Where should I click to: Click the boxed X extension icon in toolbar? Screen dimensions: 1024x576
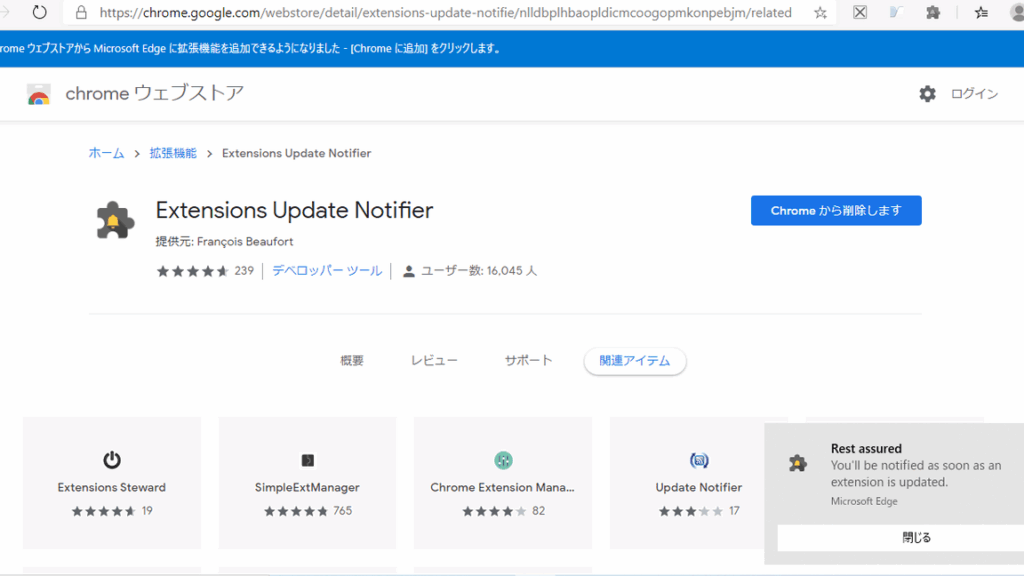[860, 13]
